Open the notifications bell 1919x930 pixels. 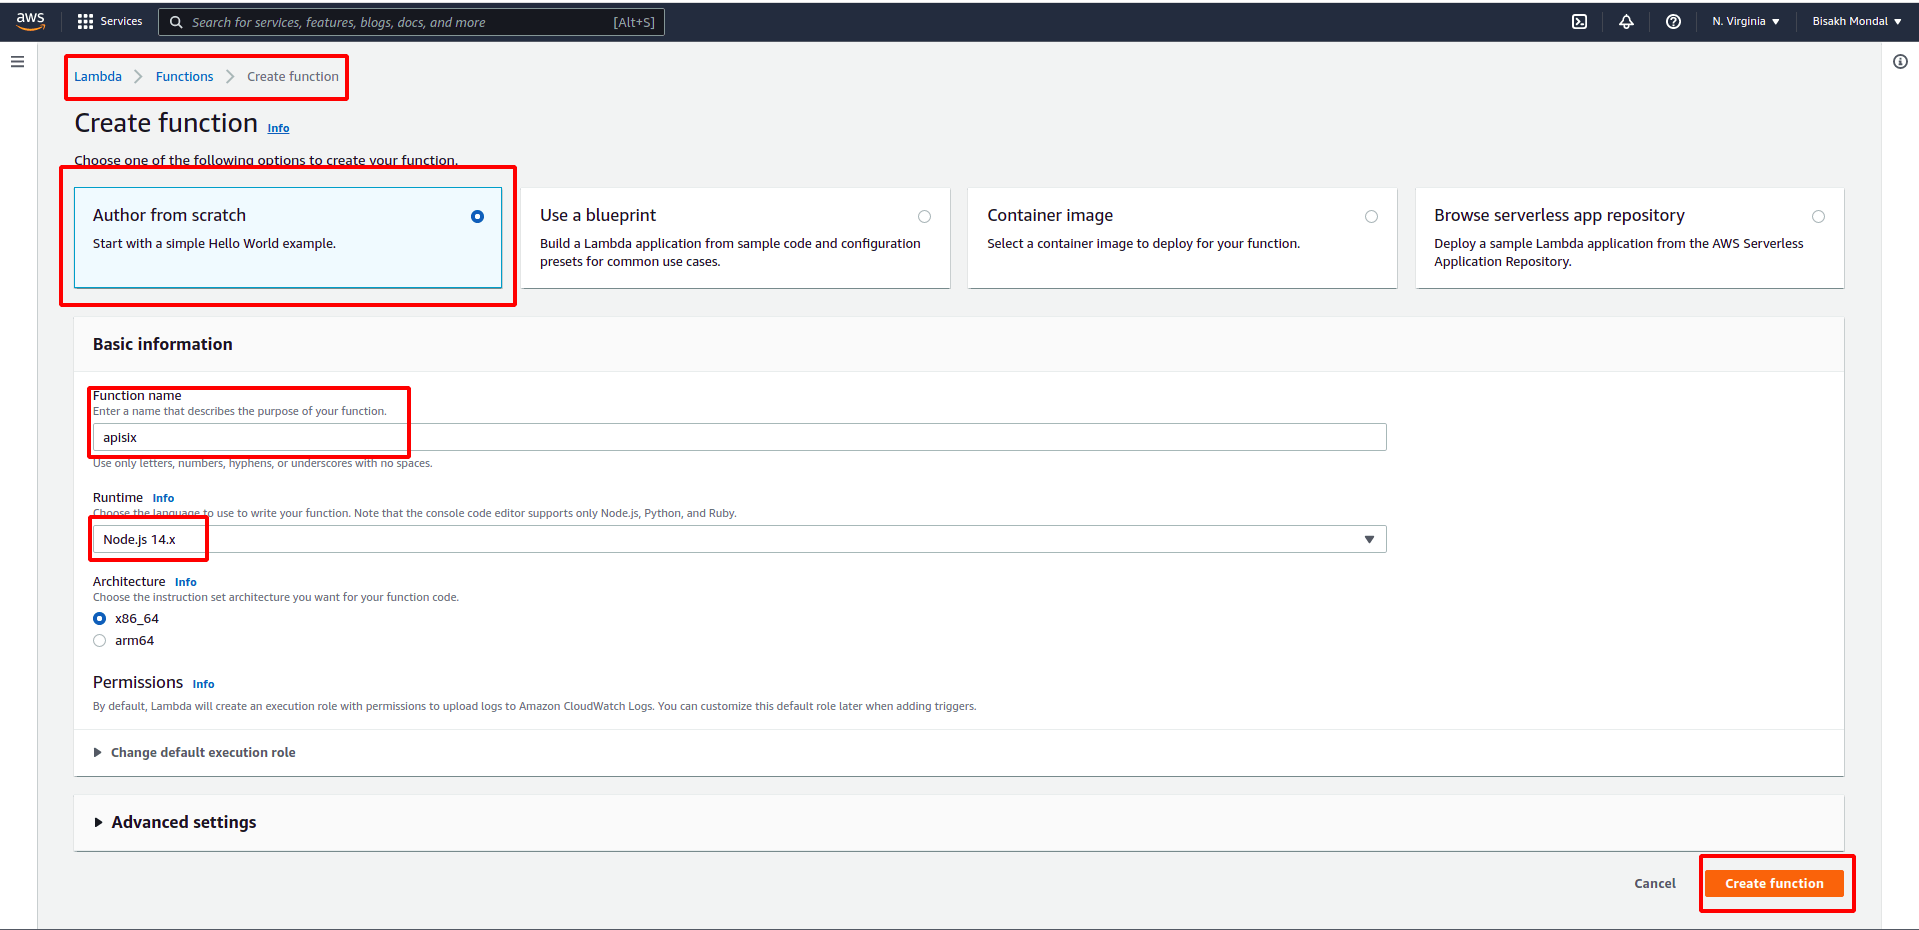[x=1626, y=21]
